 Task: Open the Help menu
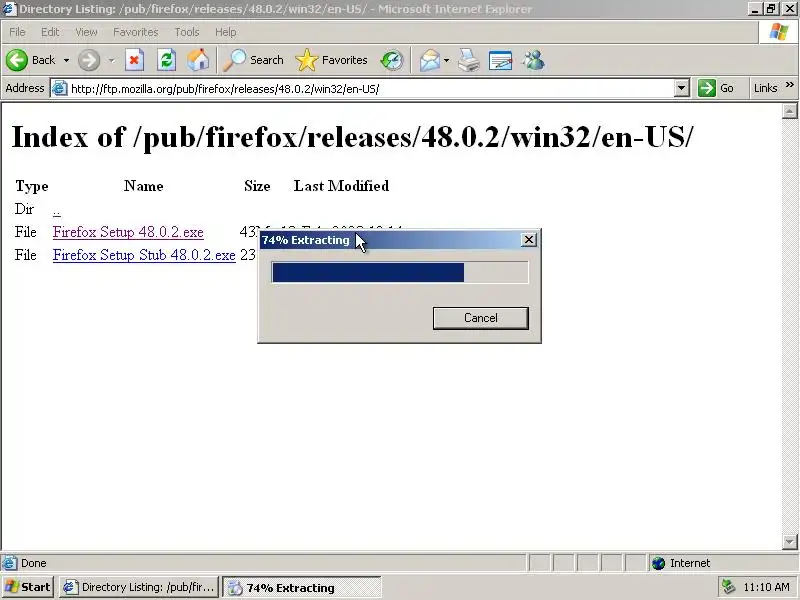226,32
